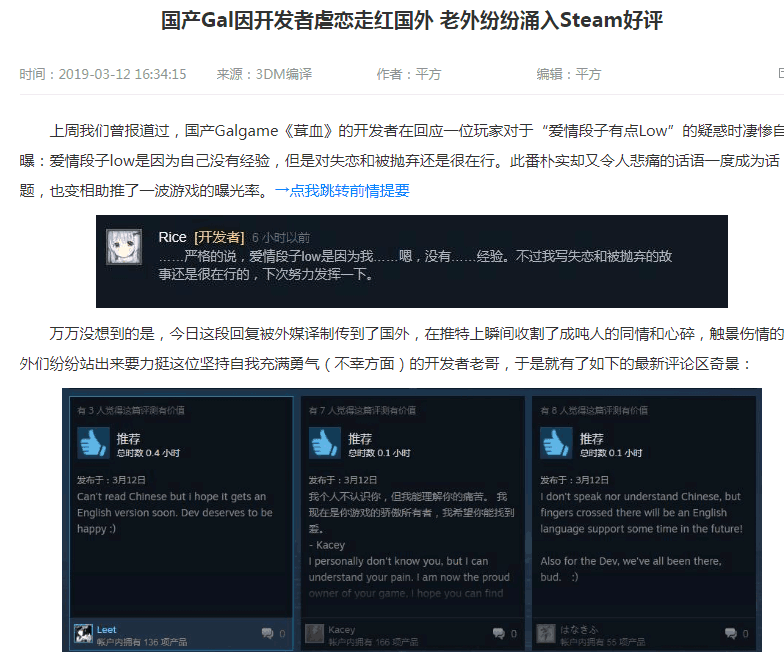This screenshot has height=657, width=784.
Task: Open comment bubble on Leet's review
Action: 268,634
